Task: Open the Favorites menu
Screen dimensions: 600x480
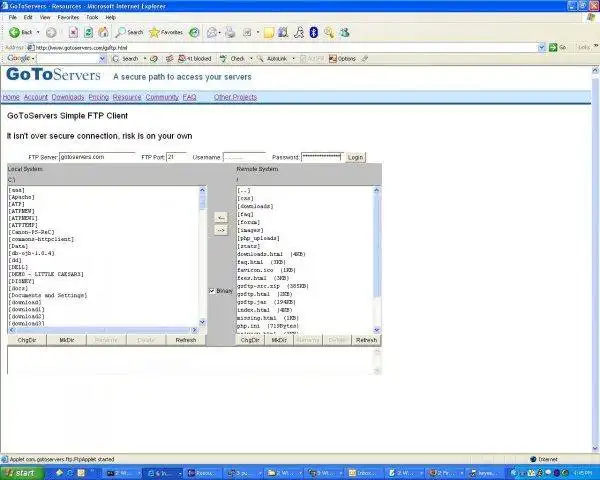Action: click(x=68, y=17)
